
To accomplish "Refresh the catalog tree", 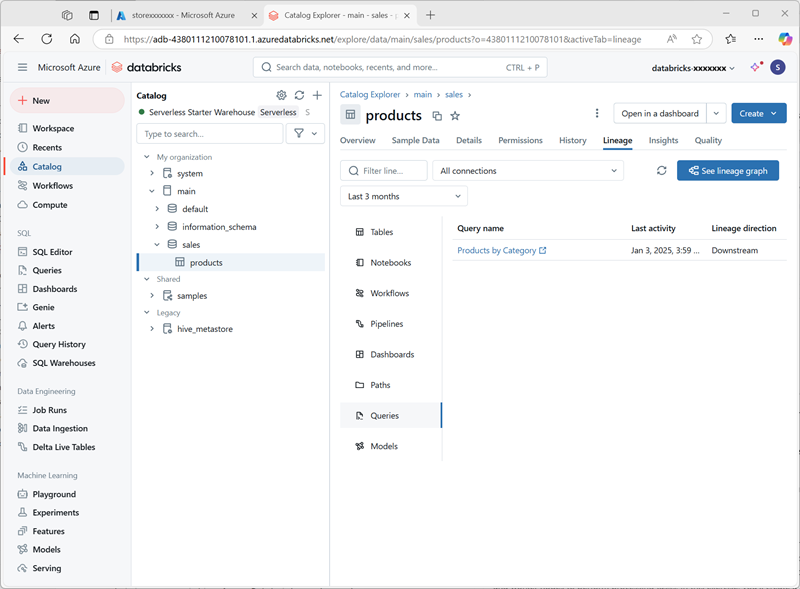I will click(x=299, y=95).
